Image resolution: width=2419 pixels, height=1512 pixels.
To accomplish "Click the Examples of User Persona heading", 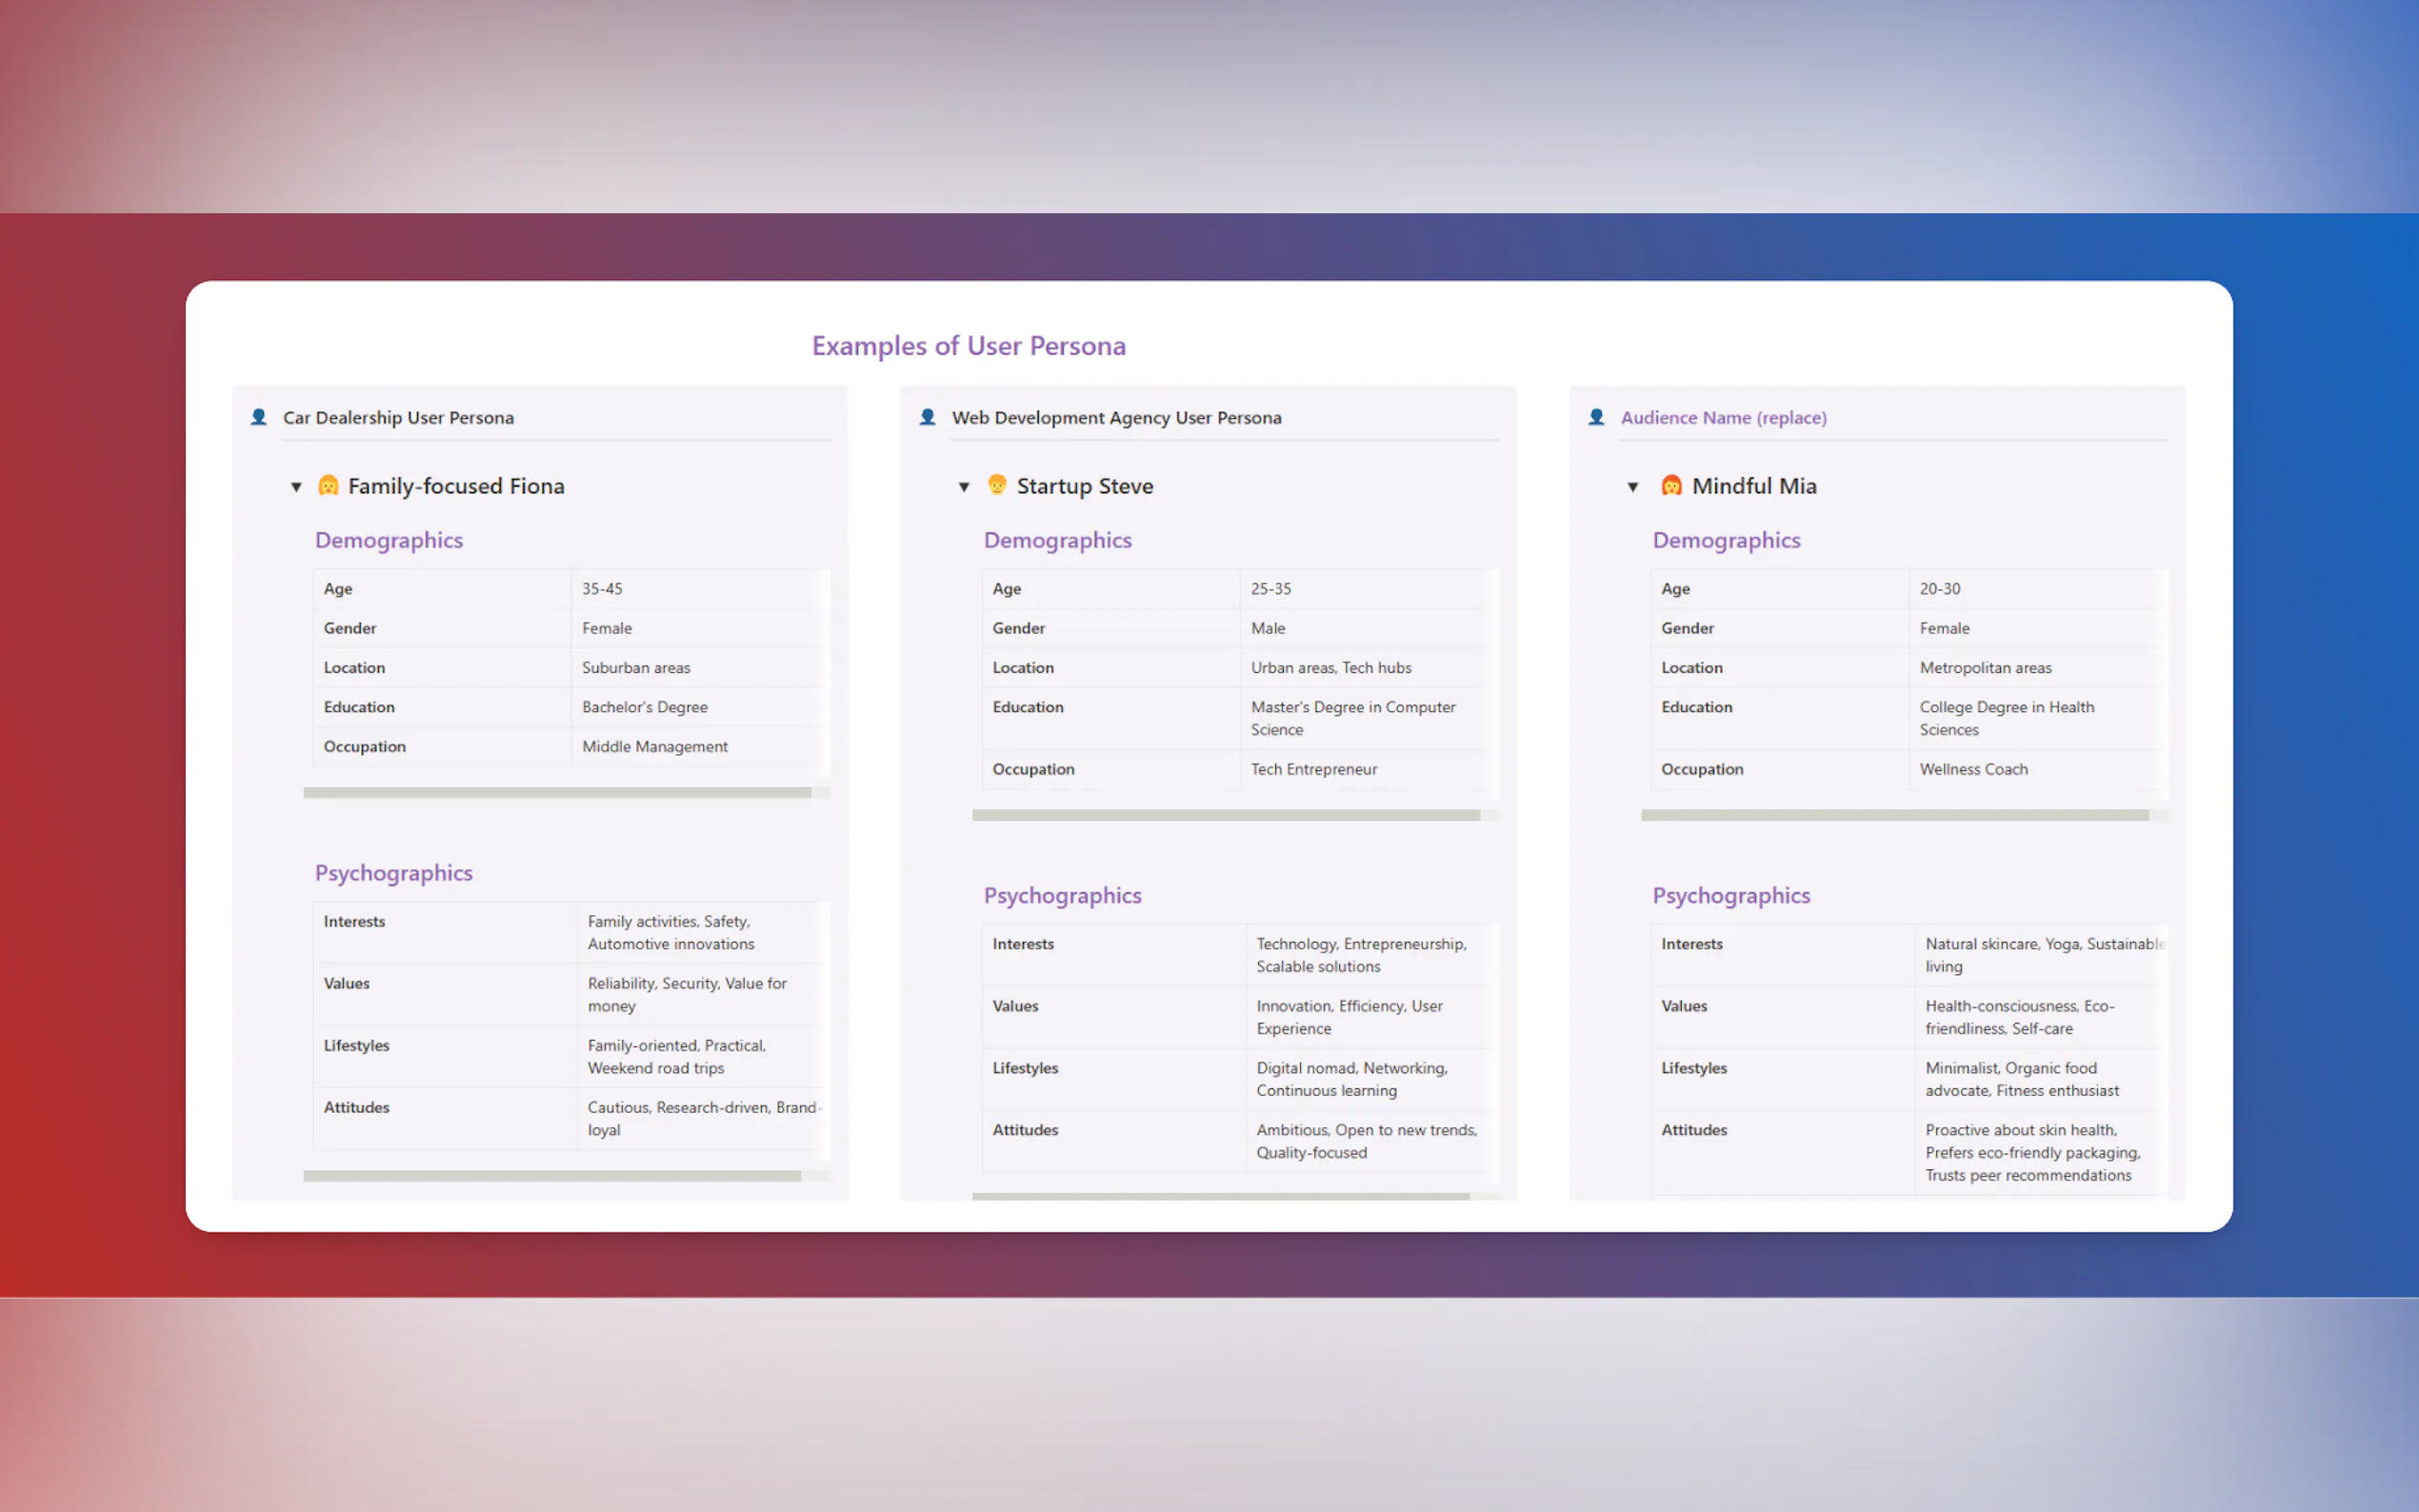I will [968, 346].
